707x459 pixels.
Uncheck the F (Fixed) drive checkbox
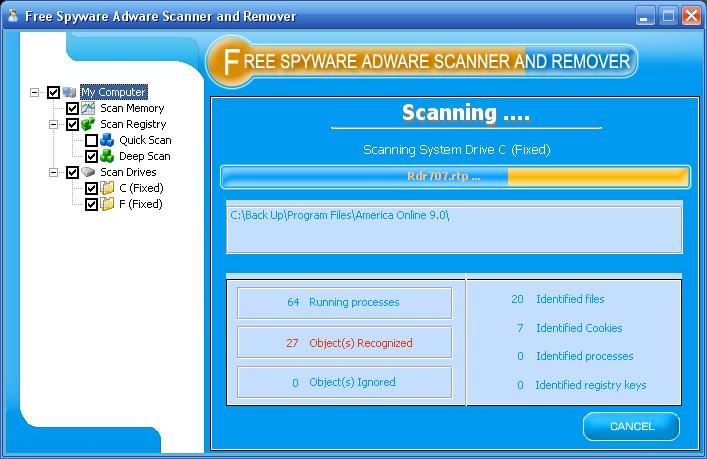click(x=92, y=204)
